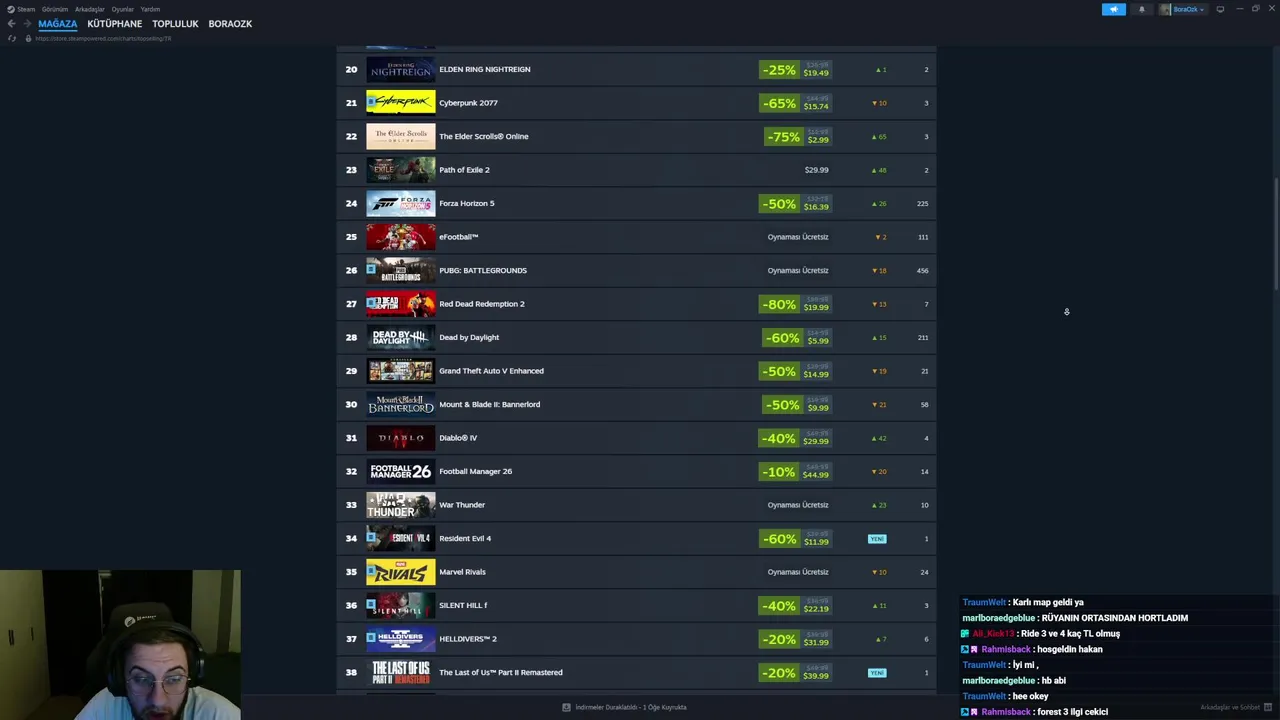Click the Marvel Rivals yellow thumbnail

(401, 572)
